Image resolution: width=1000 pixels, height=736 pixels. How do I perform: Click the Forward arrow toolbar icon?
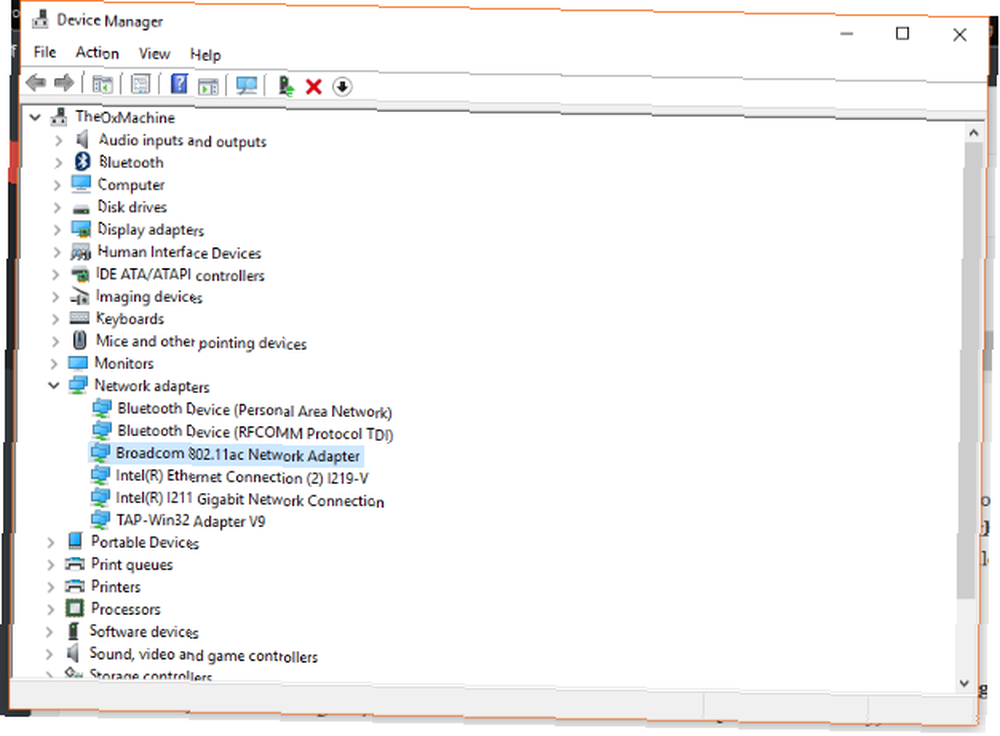point(64,83)
